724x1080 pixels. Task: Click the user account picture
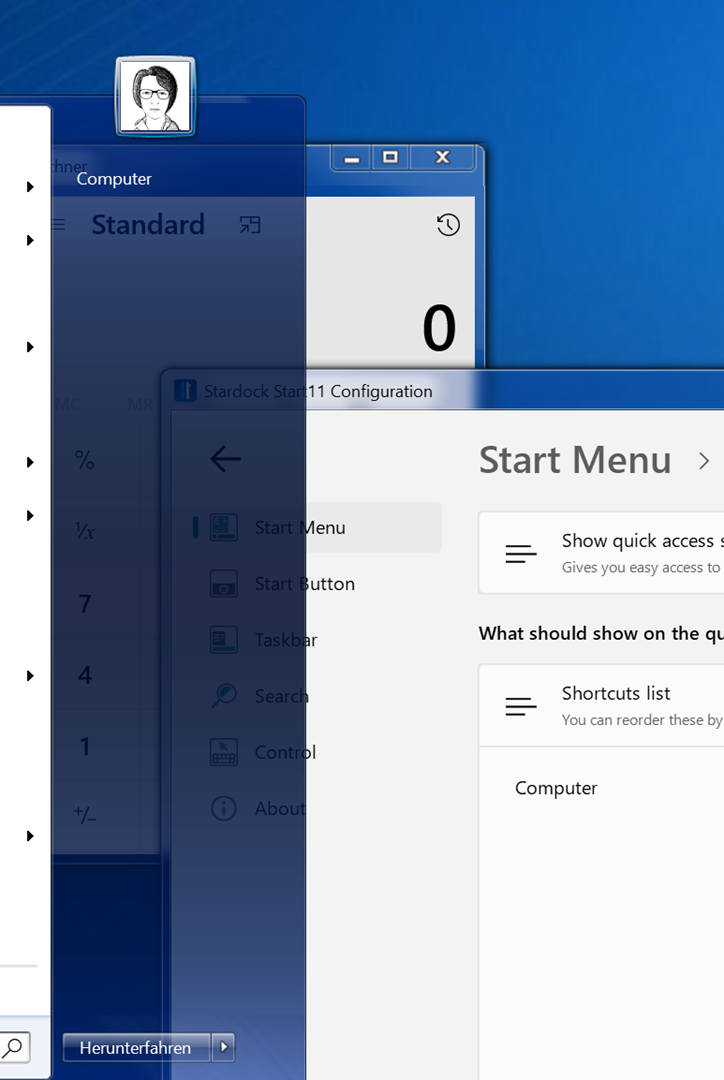pyautogui.click(x=155, y=96)
